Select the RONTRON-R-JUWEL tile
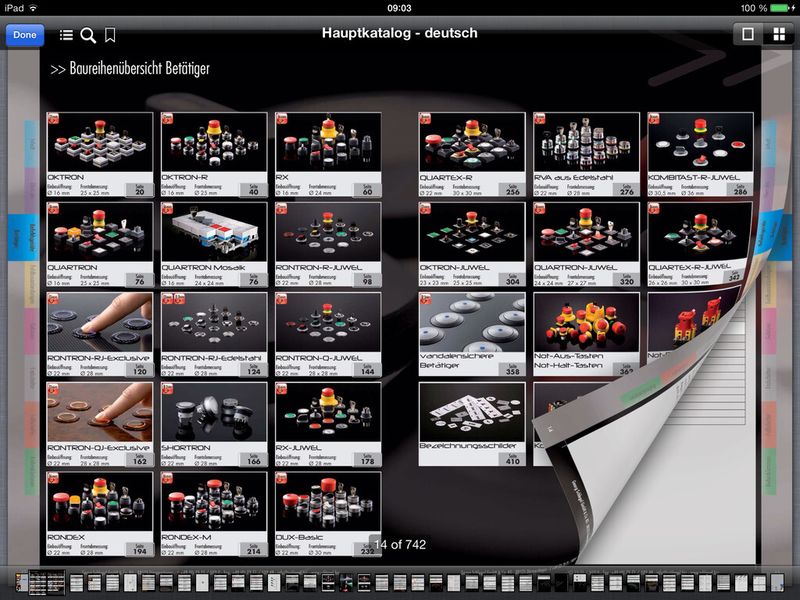 coord(328,244)
